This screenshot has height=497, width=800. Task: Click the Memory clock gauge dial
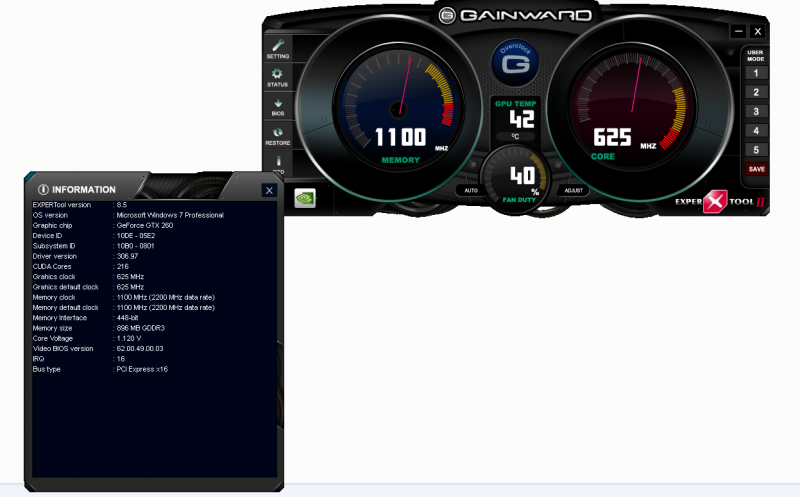point(398,108)
